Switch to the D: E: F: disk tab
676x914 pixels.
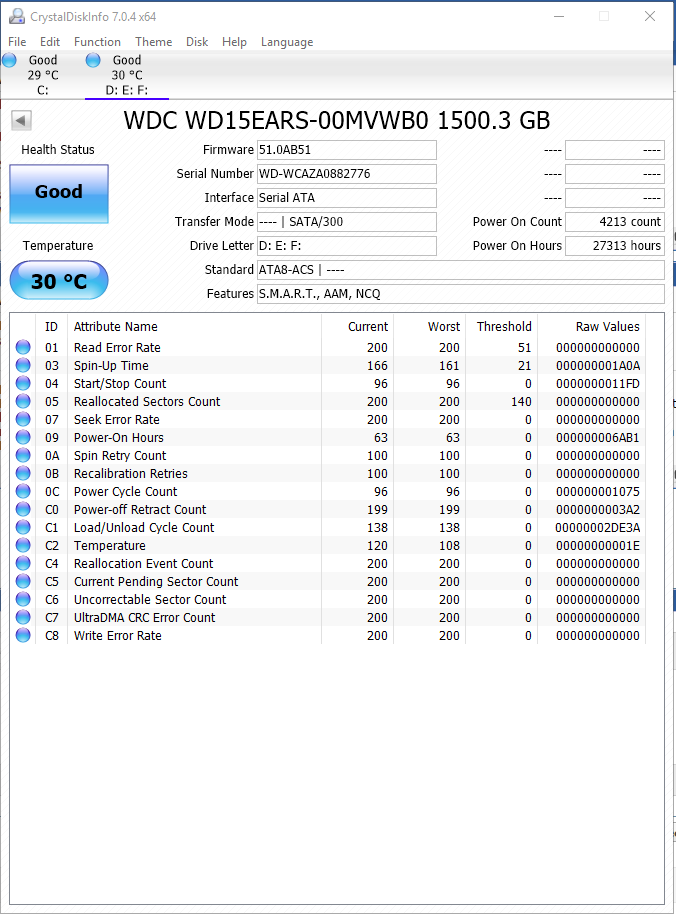pos(126,75)
